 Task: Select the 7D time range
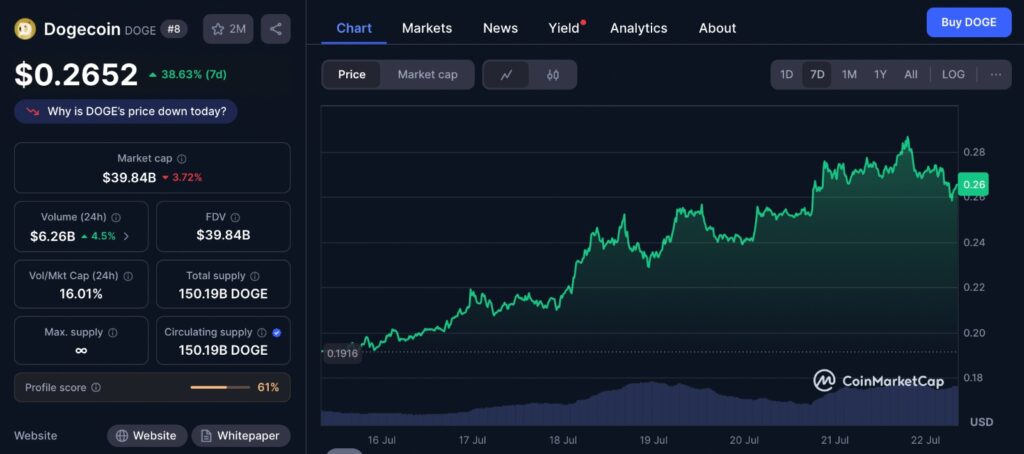pyautogui.click(x=817, y=74)
